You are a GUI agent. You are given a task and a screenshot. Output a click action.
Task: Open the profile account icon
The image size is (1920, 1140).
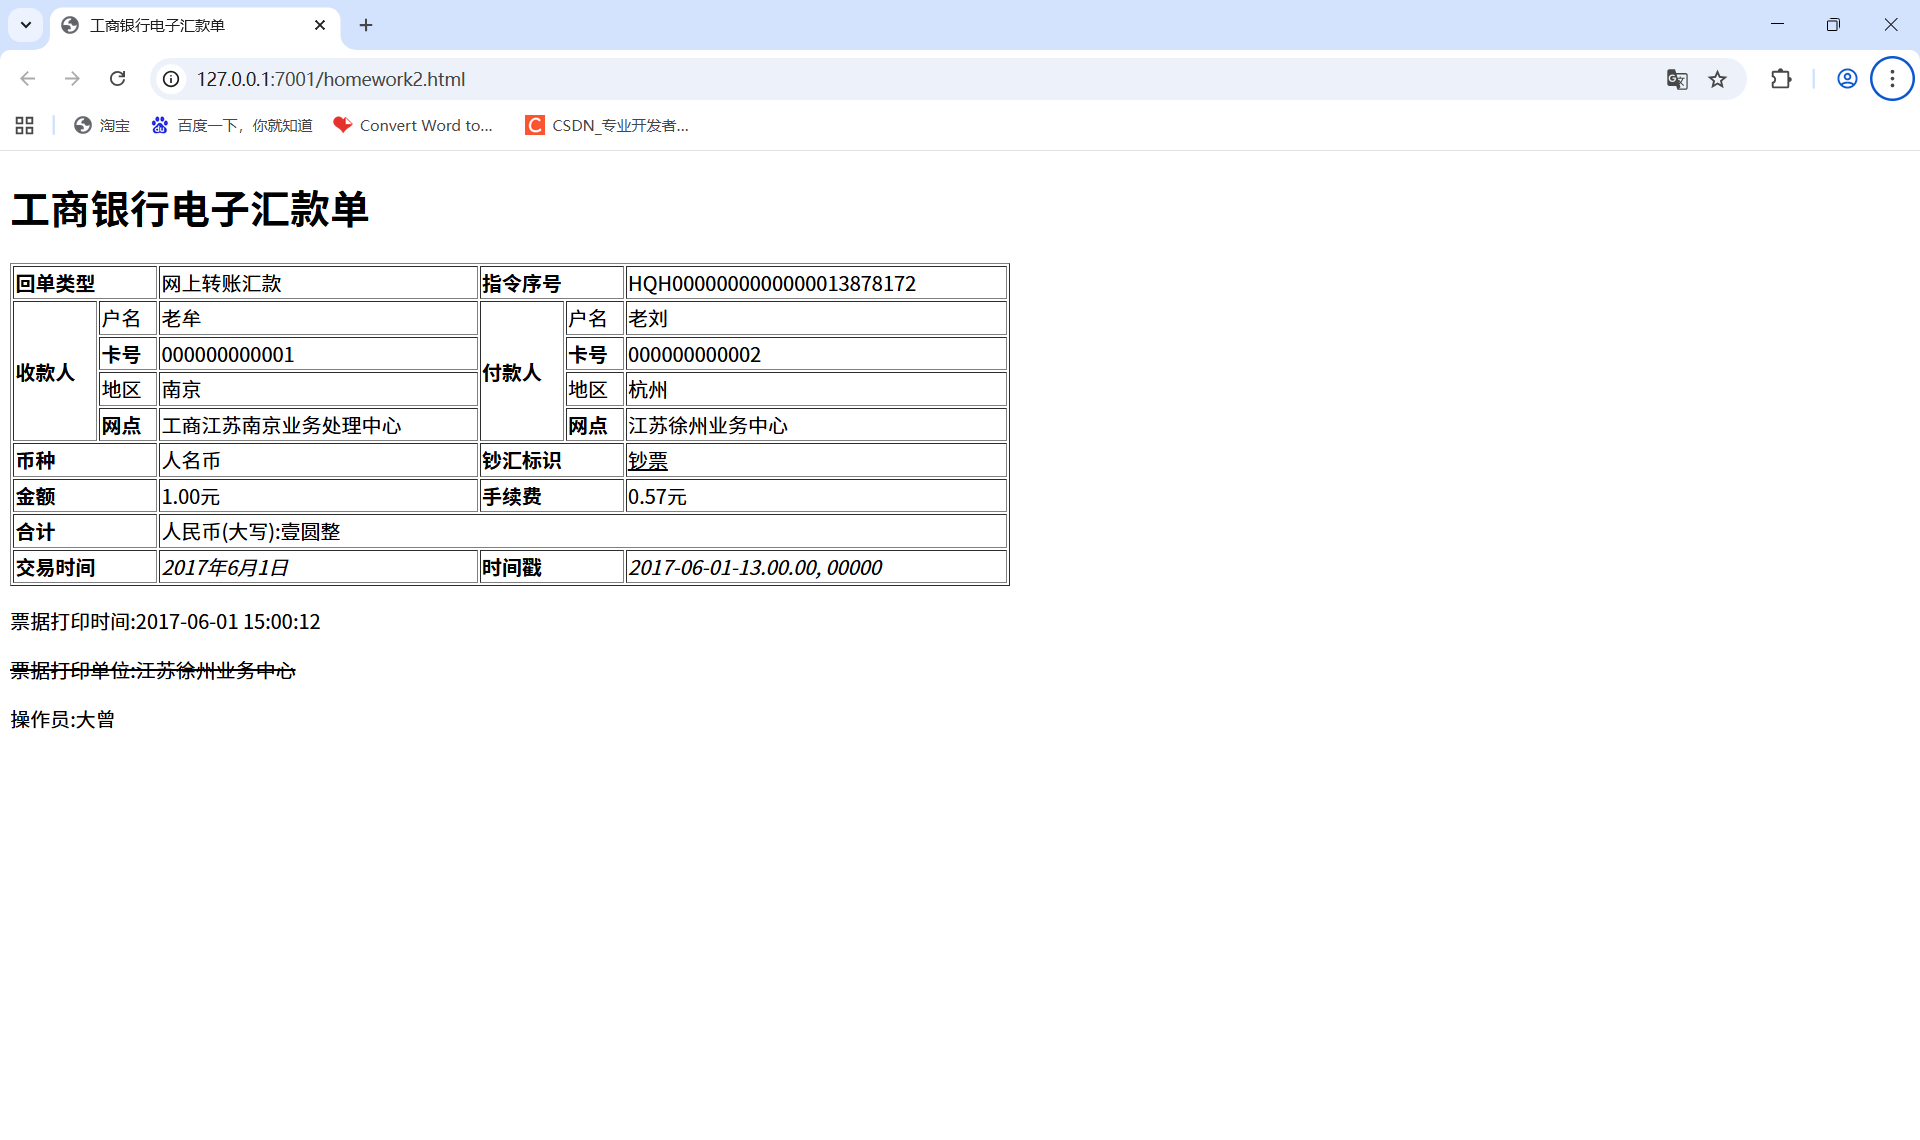[1847, 79]
